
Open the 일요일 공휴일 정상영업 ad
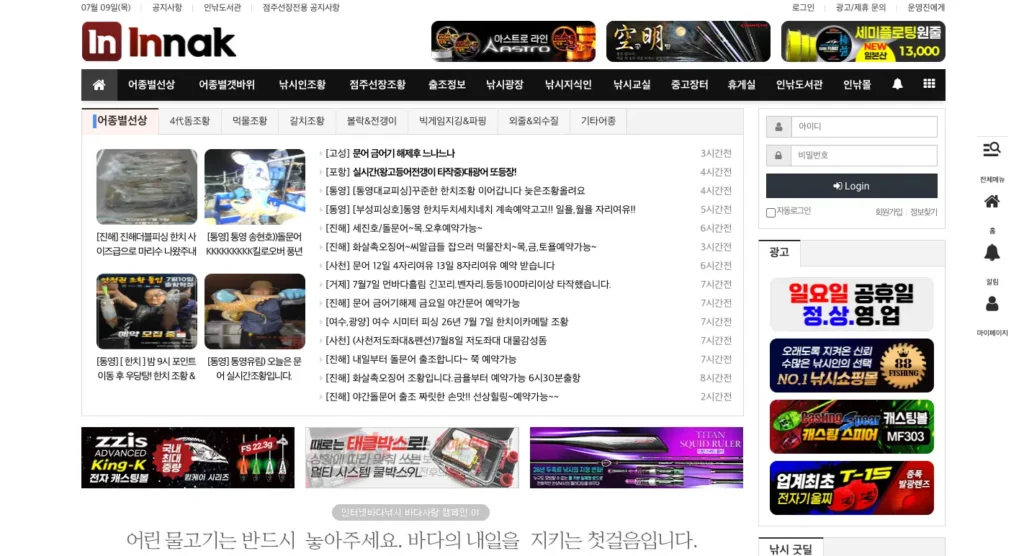(852, 304)
